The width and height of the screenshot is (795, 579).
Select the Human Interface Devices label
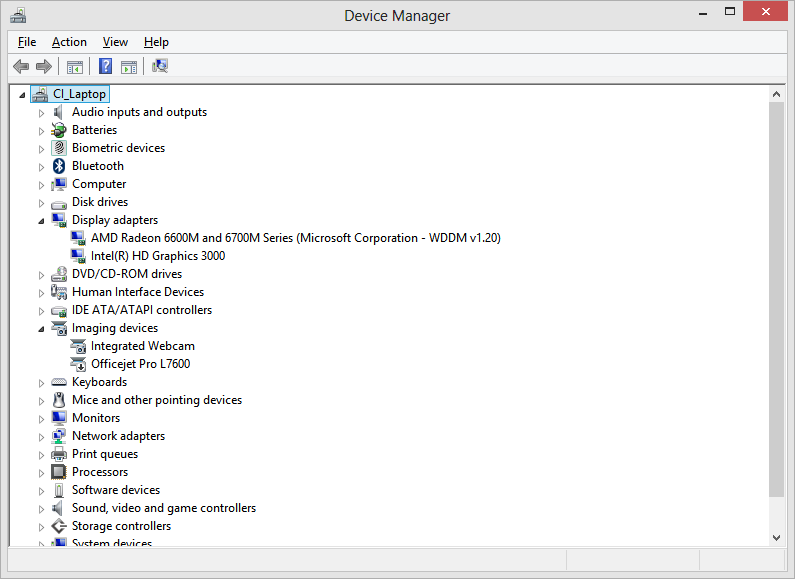coord(138,292)
